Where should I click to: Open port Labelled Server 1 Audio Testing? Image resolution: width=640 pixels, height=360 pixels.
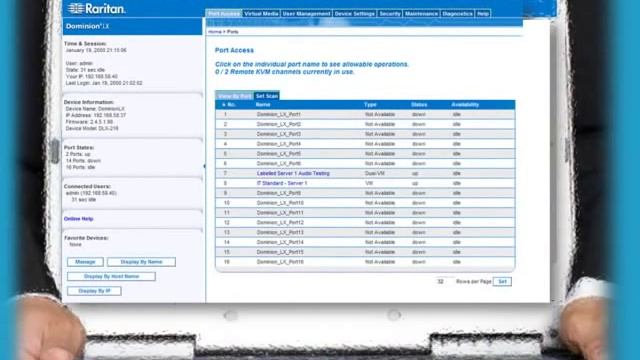click(x=293, y=173)
